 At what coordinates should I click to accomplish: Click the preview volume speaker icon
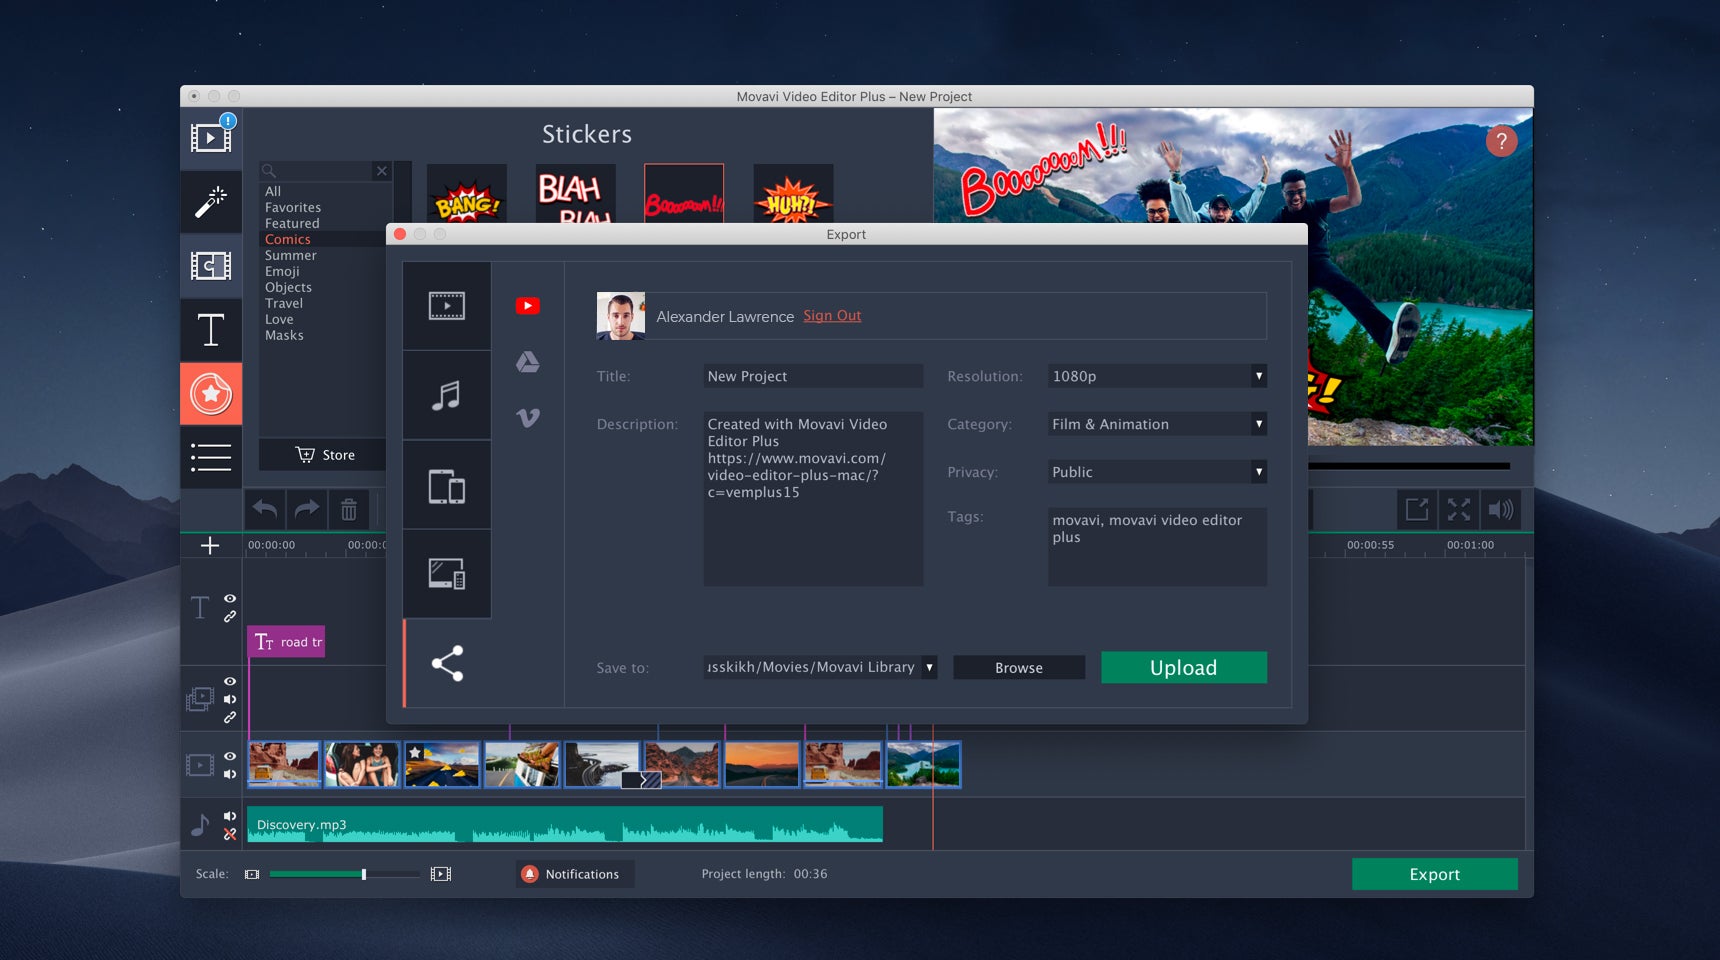click(x=1501, y=510)
